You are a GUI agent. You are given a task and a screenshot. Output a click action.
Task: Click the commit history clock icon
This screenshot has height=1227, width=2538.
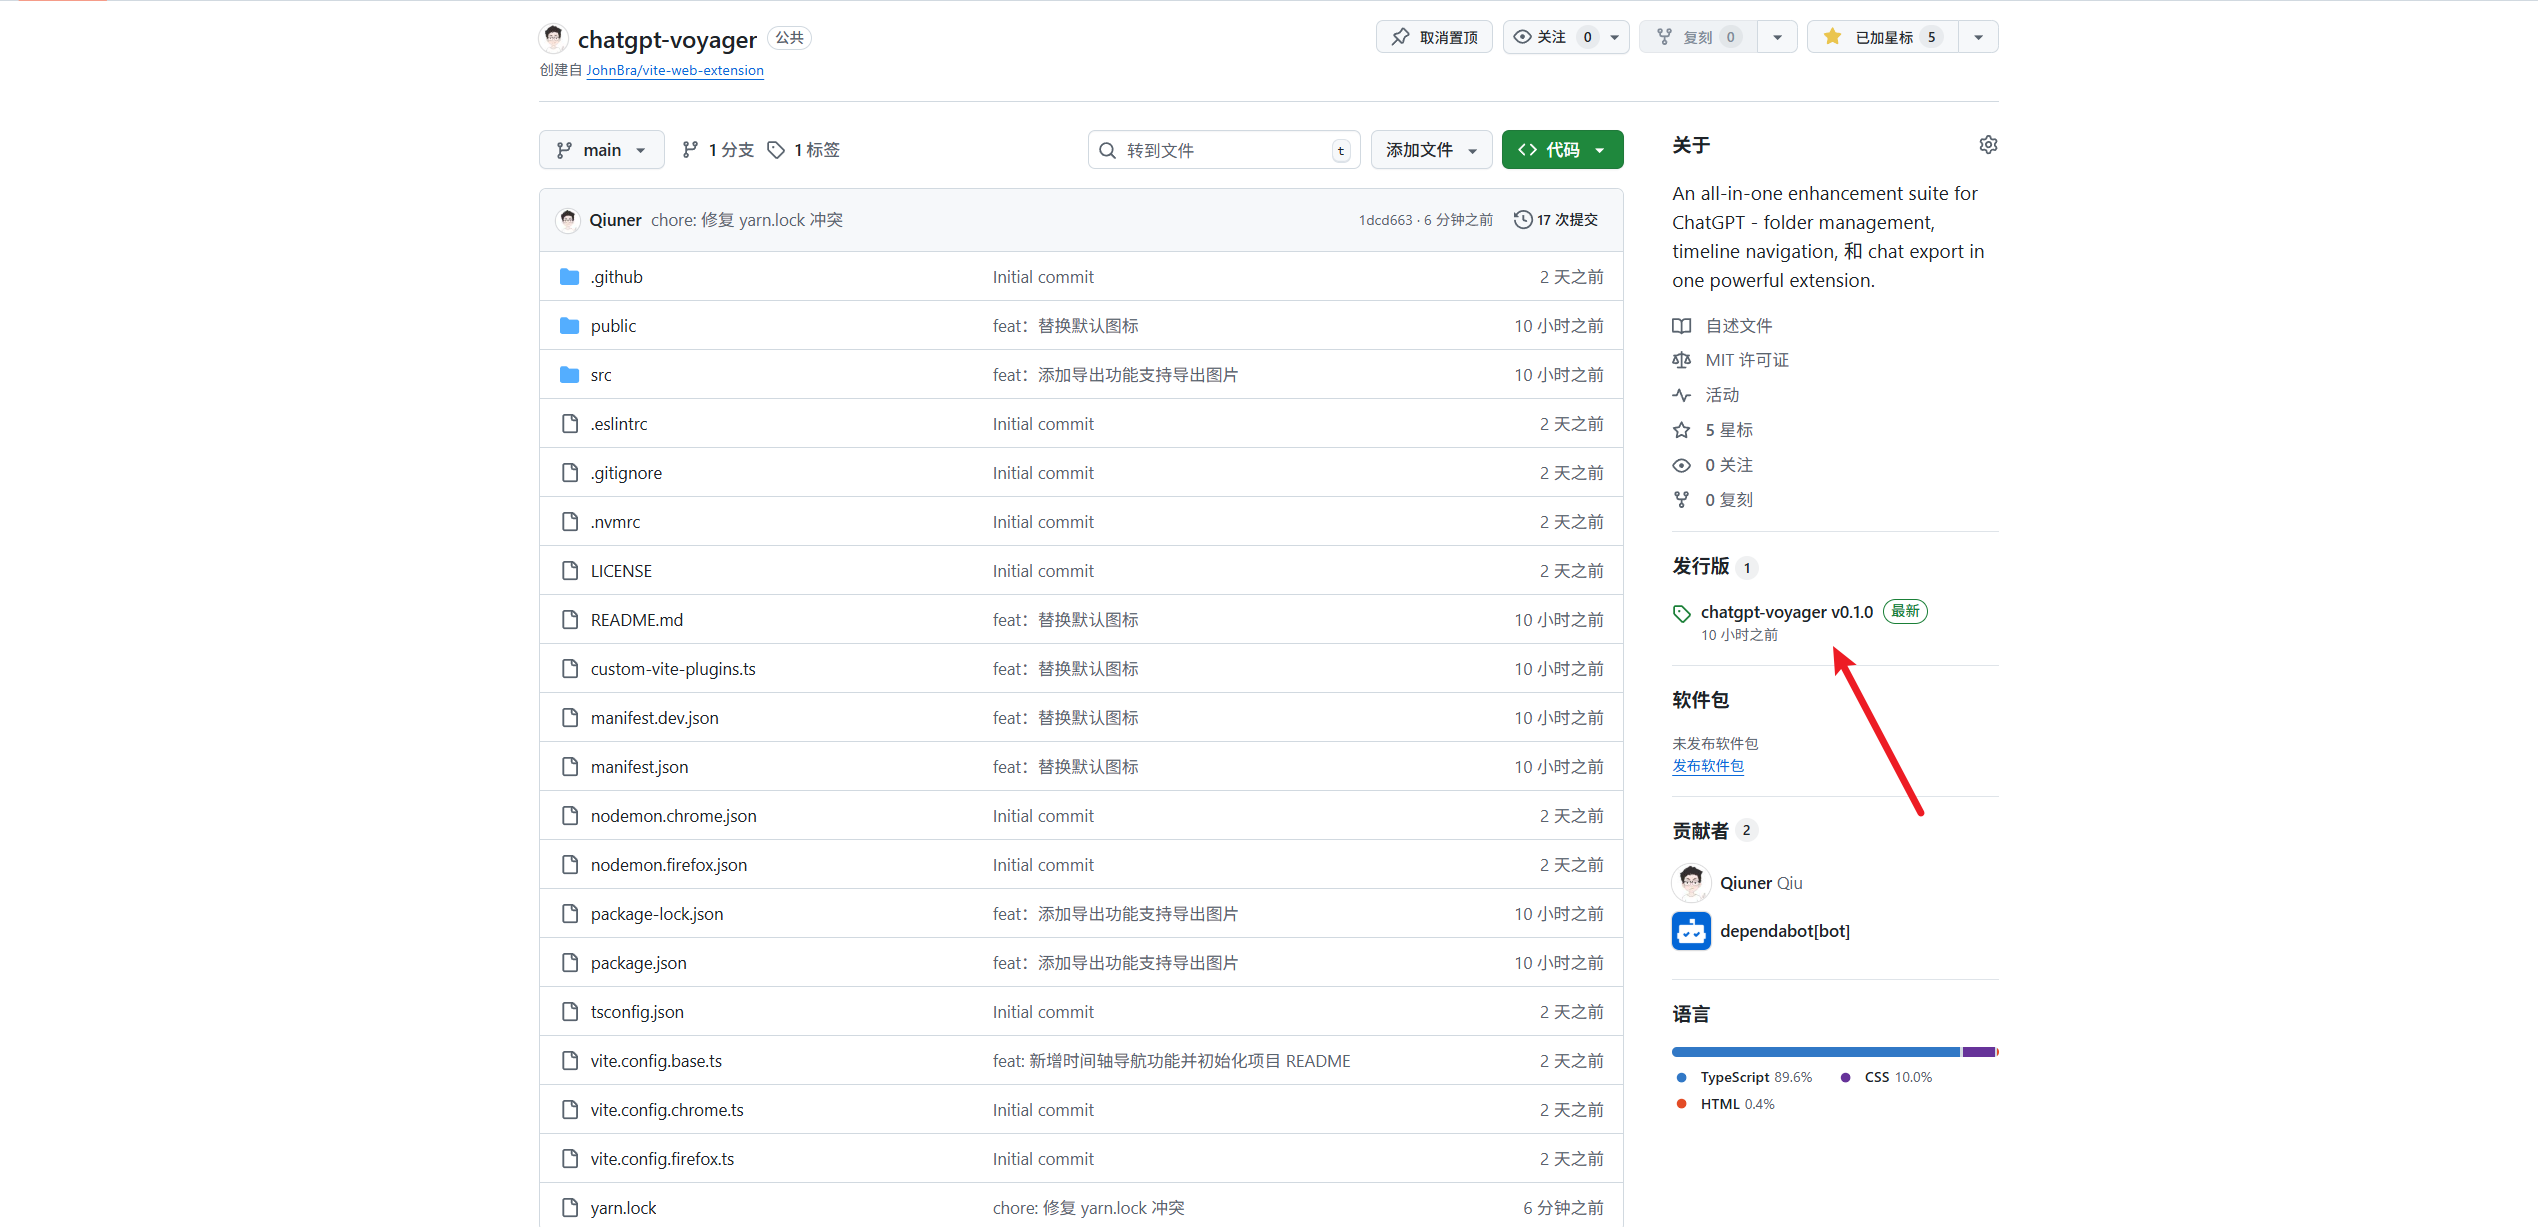tap(1522, 220)
